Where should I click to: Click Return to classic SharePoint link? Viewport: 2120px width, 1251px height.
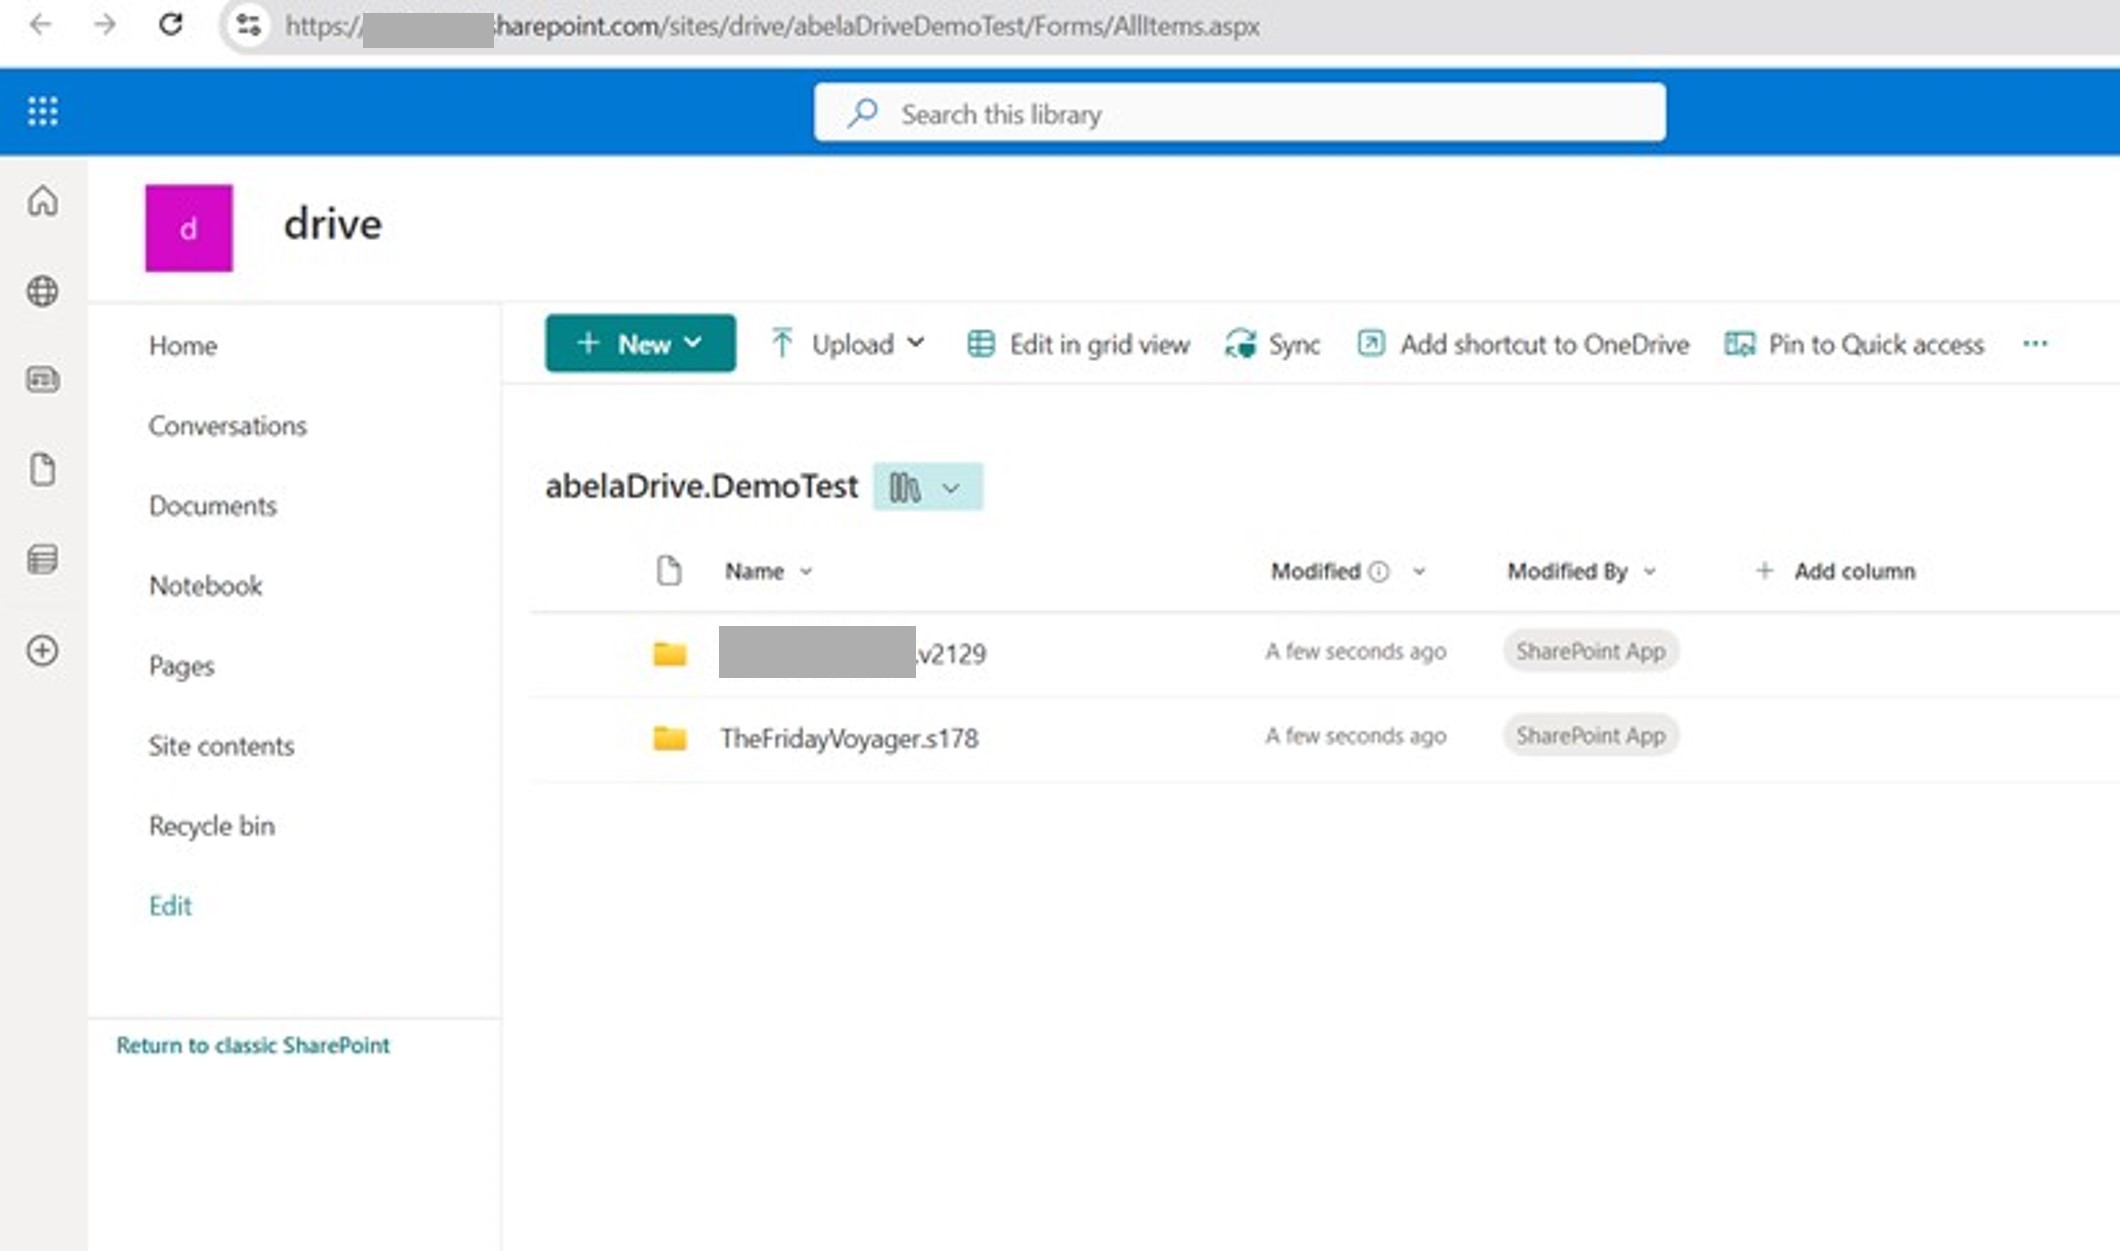click(253, 1045)
